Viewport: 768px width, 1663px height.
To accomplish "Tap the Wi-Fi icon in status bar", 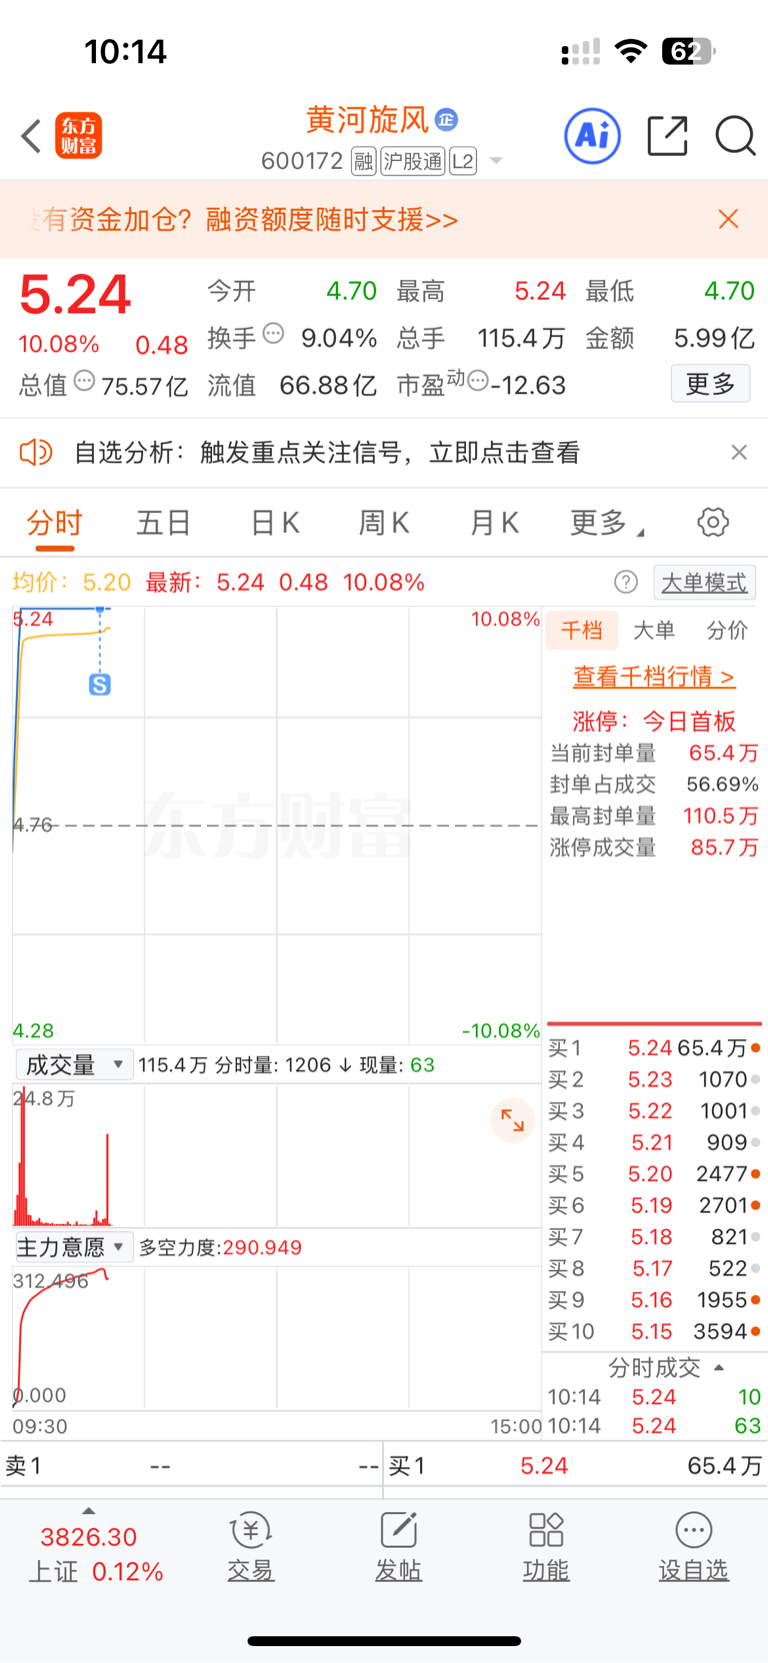I will [631, 51].
